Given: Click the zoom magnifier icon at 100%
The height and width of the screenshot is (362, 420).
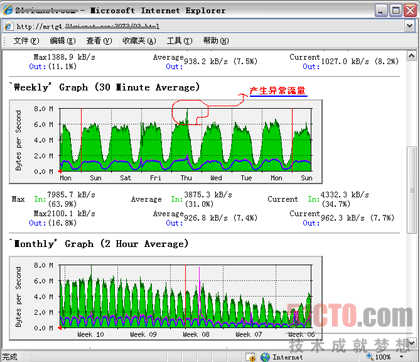Looking at the screenshot, I should [x=370, y=357].
